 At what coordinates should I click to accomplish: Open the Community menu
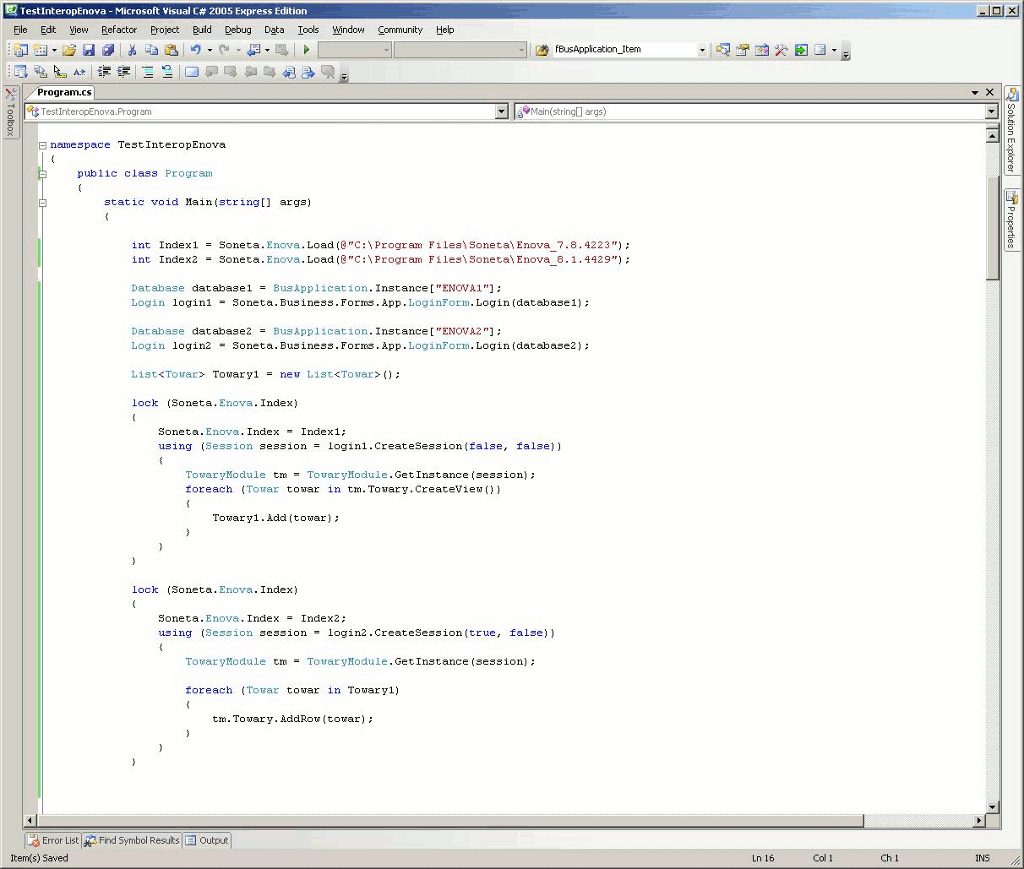pyautogui.click(x=400, y=29)
